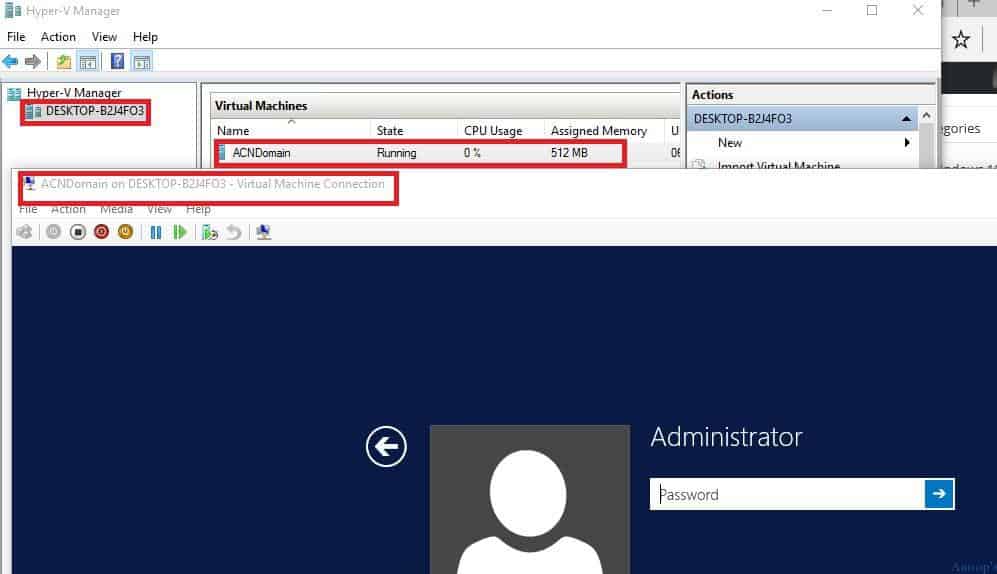Expand the New submenu arrow in Actions
997x574 pixels.
pyautogui.click(x=907, y=143)
